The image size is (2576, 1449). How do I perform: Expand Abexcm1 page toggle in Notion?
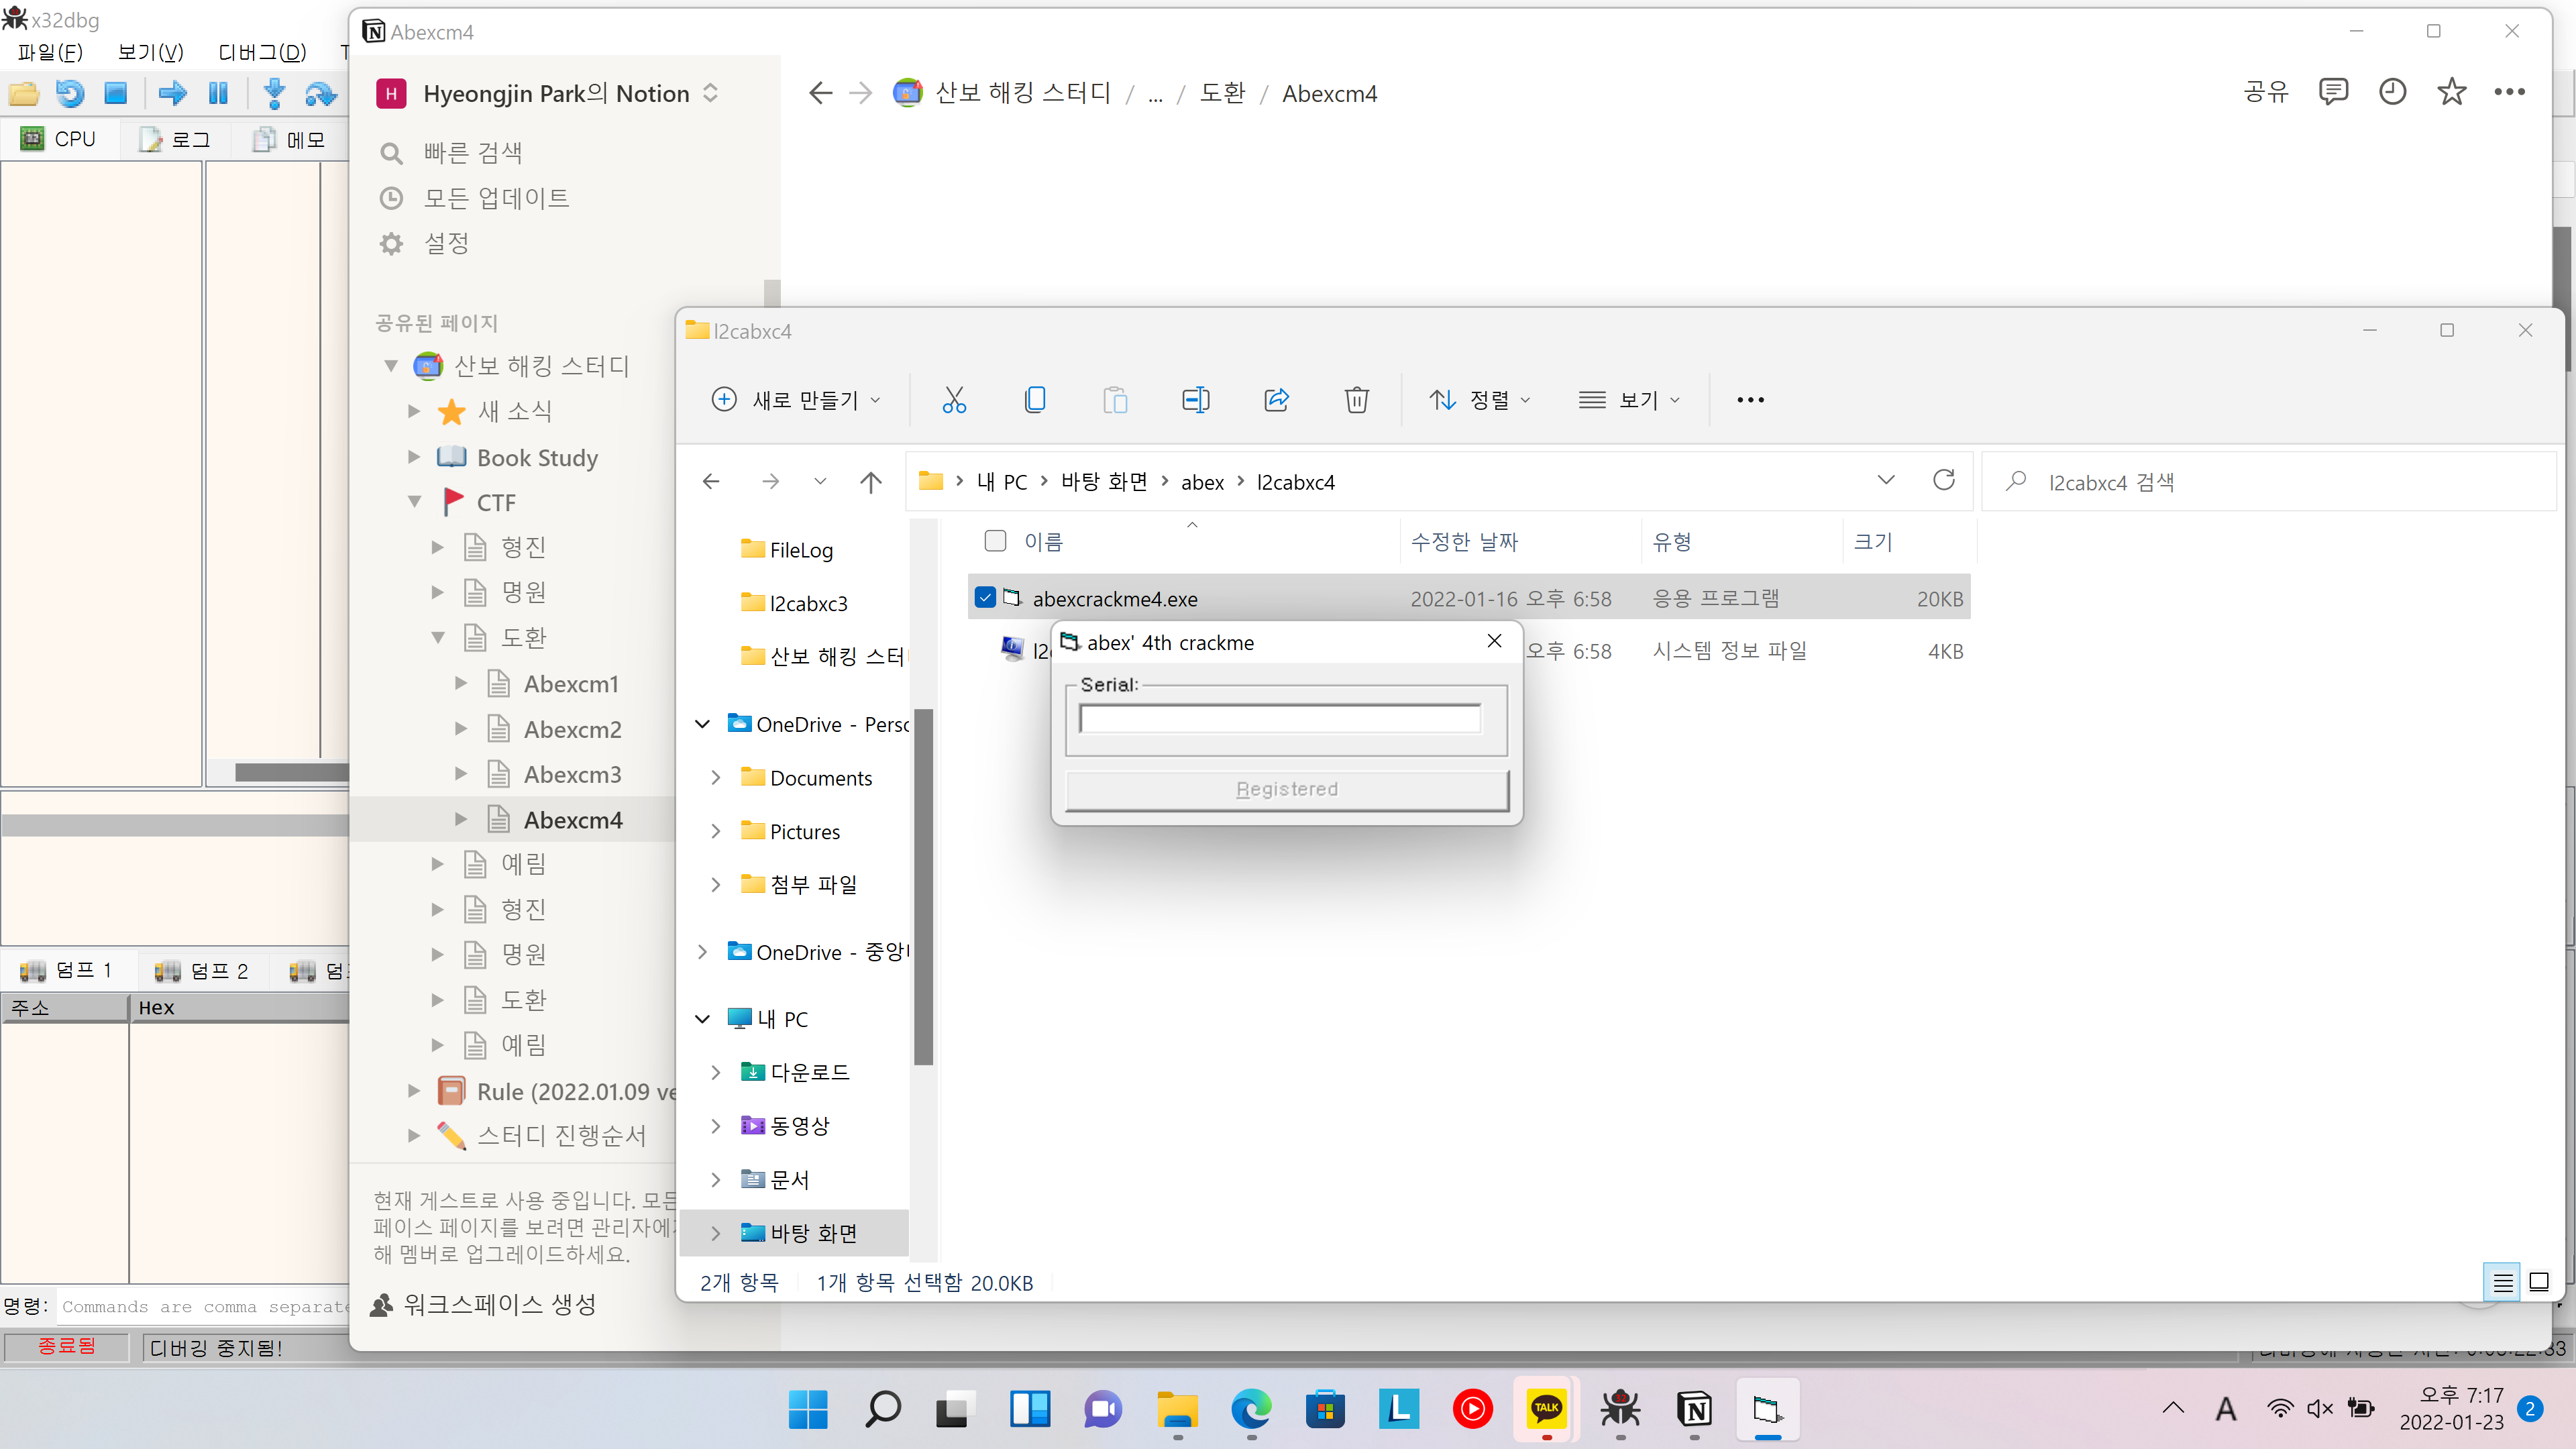461,683
